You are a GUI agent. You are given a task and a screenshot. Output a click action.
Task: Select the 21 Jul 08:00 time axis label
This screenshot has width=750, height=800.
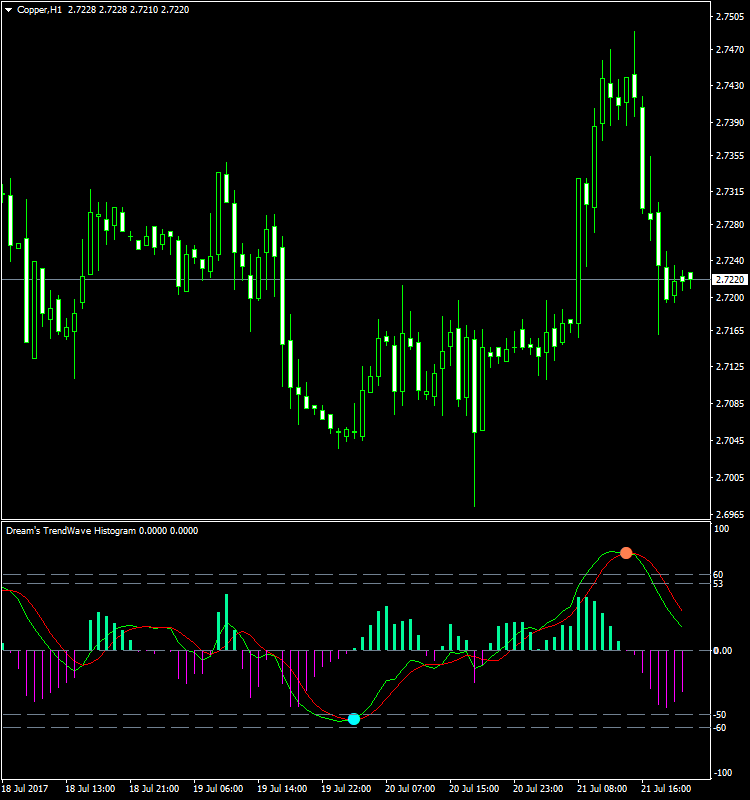[602, 789]
